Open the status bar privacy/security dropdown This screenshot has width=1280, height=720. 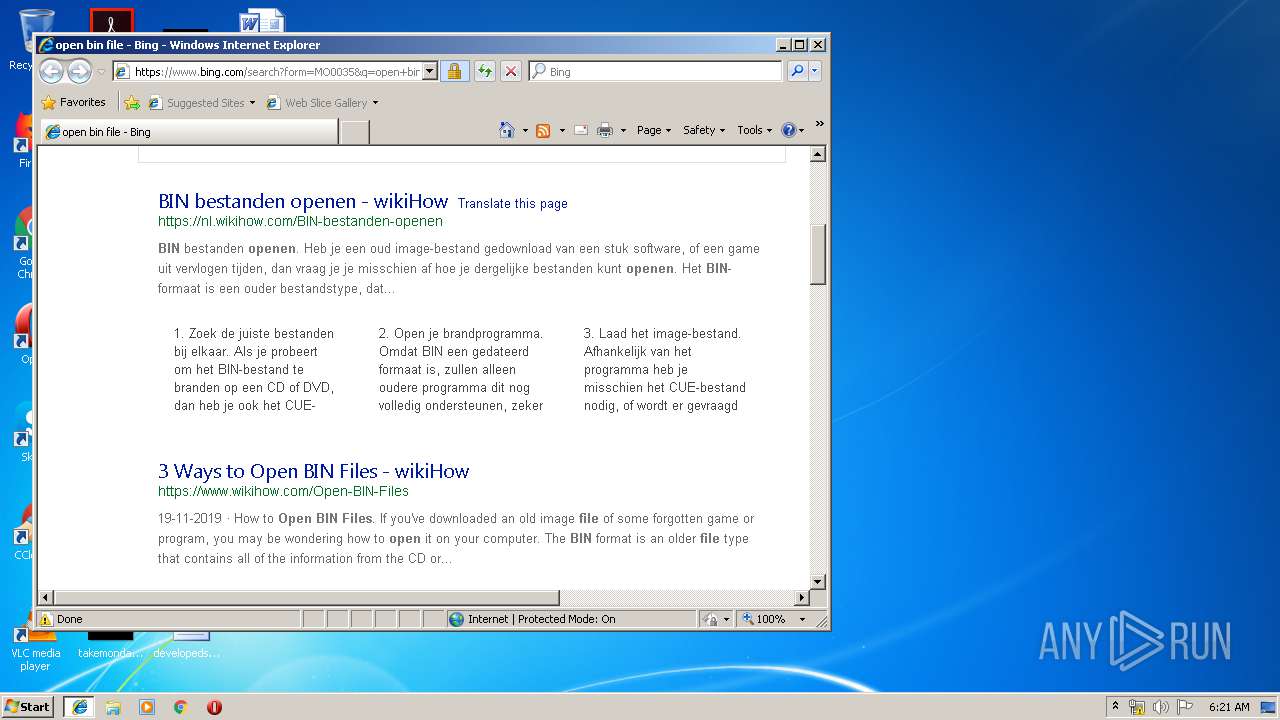pyautogui.click(x=716, y=619)
